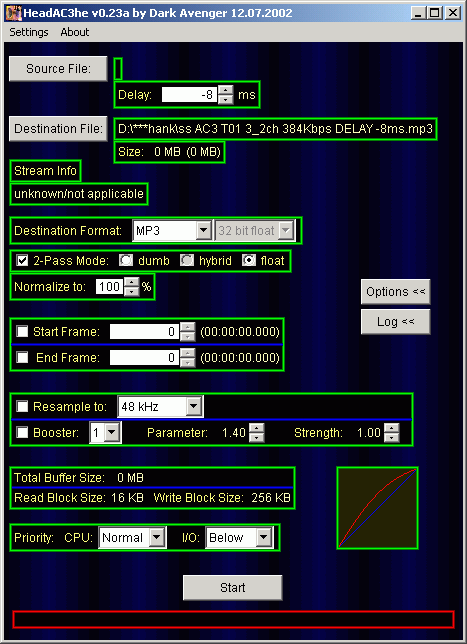Viewport: 467px width, 644px height.
Task: Enable the Resample to checkbox
Action: pos(22,407)
